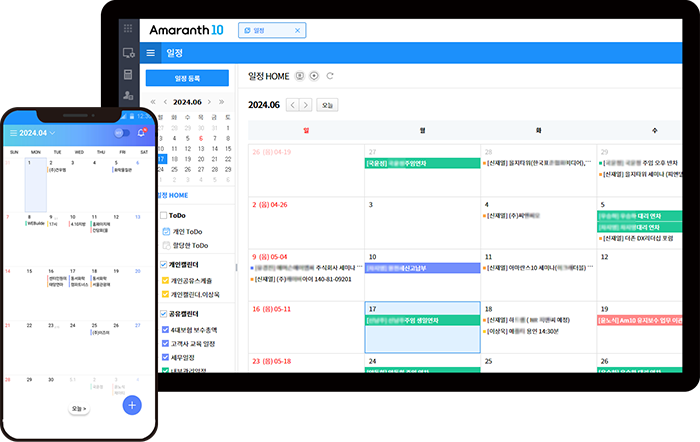This screenshot has width=700, height=442.
Task: Click the screen icon beside 일정 HOME
Action: (x=300, y=76)
